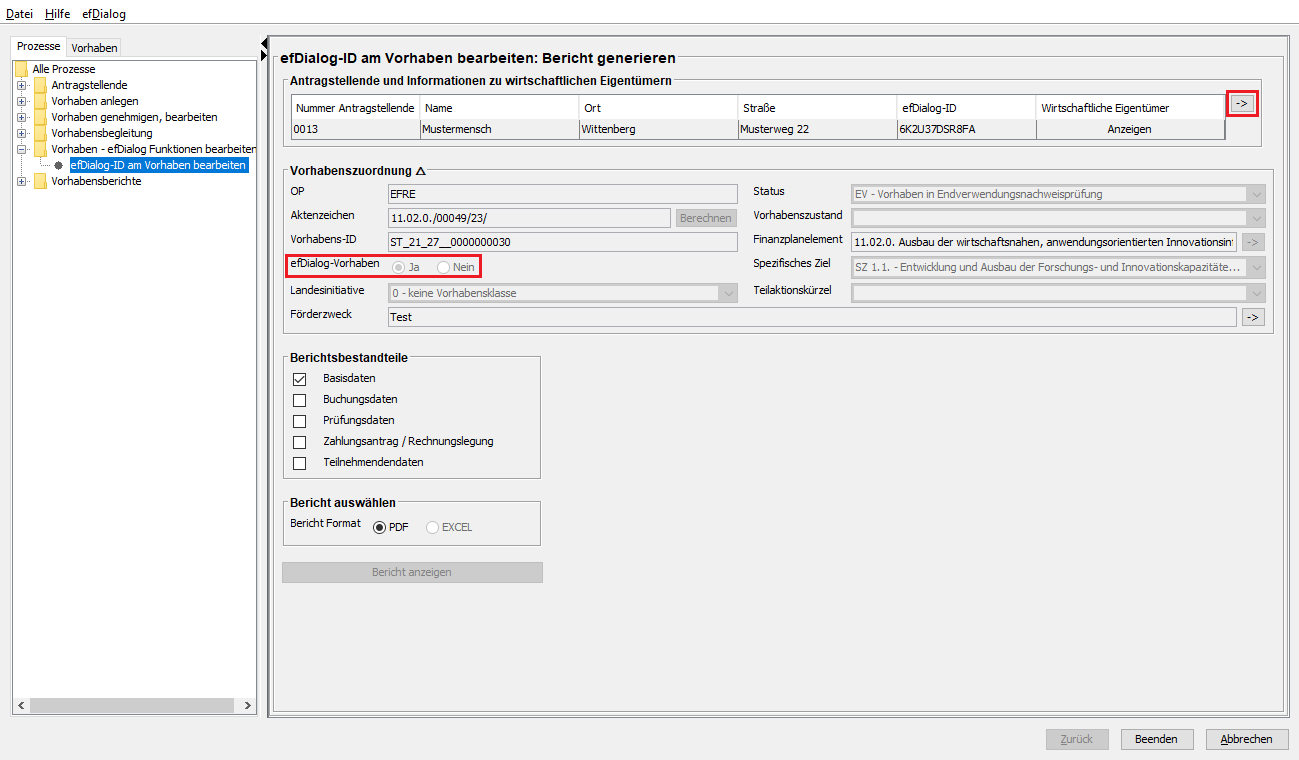This screenshot has width=1299, height=760.
Task: Click the Beenden button
Action: (x=1156, y=739)
